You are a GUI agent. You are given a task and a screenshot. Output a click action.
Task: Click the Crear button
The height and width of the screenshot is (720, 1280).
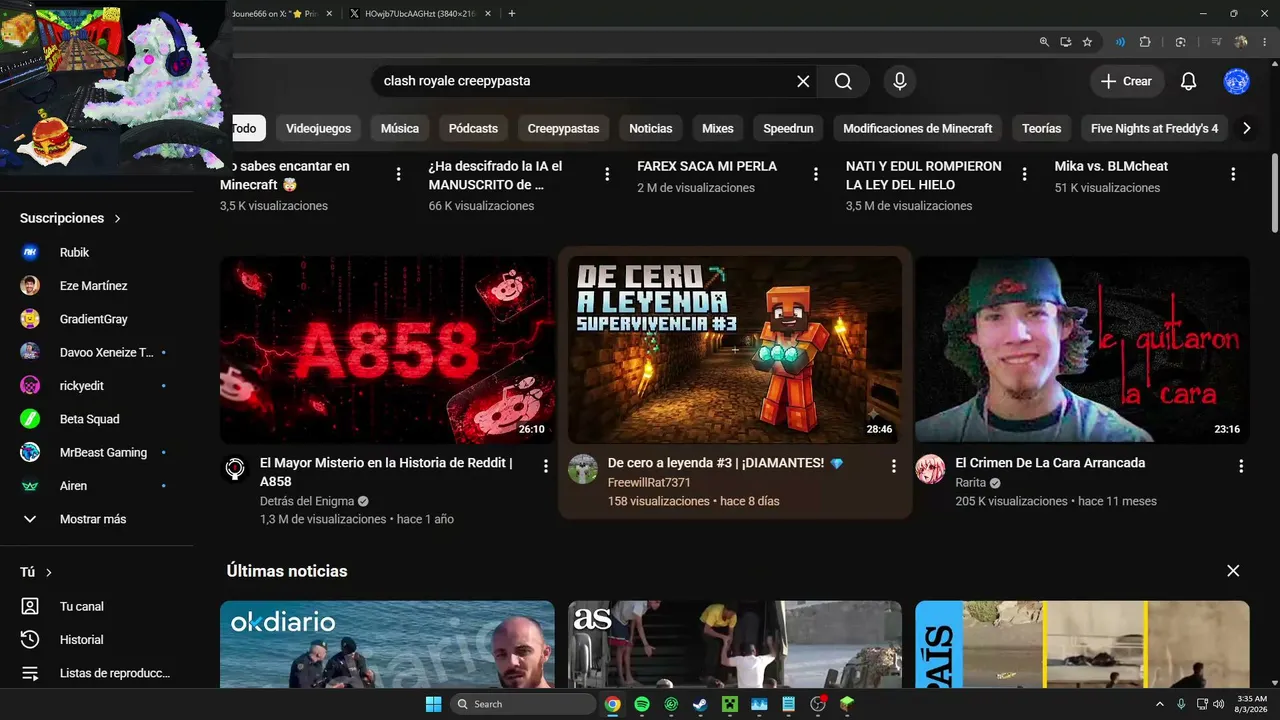coord(1127,81)
